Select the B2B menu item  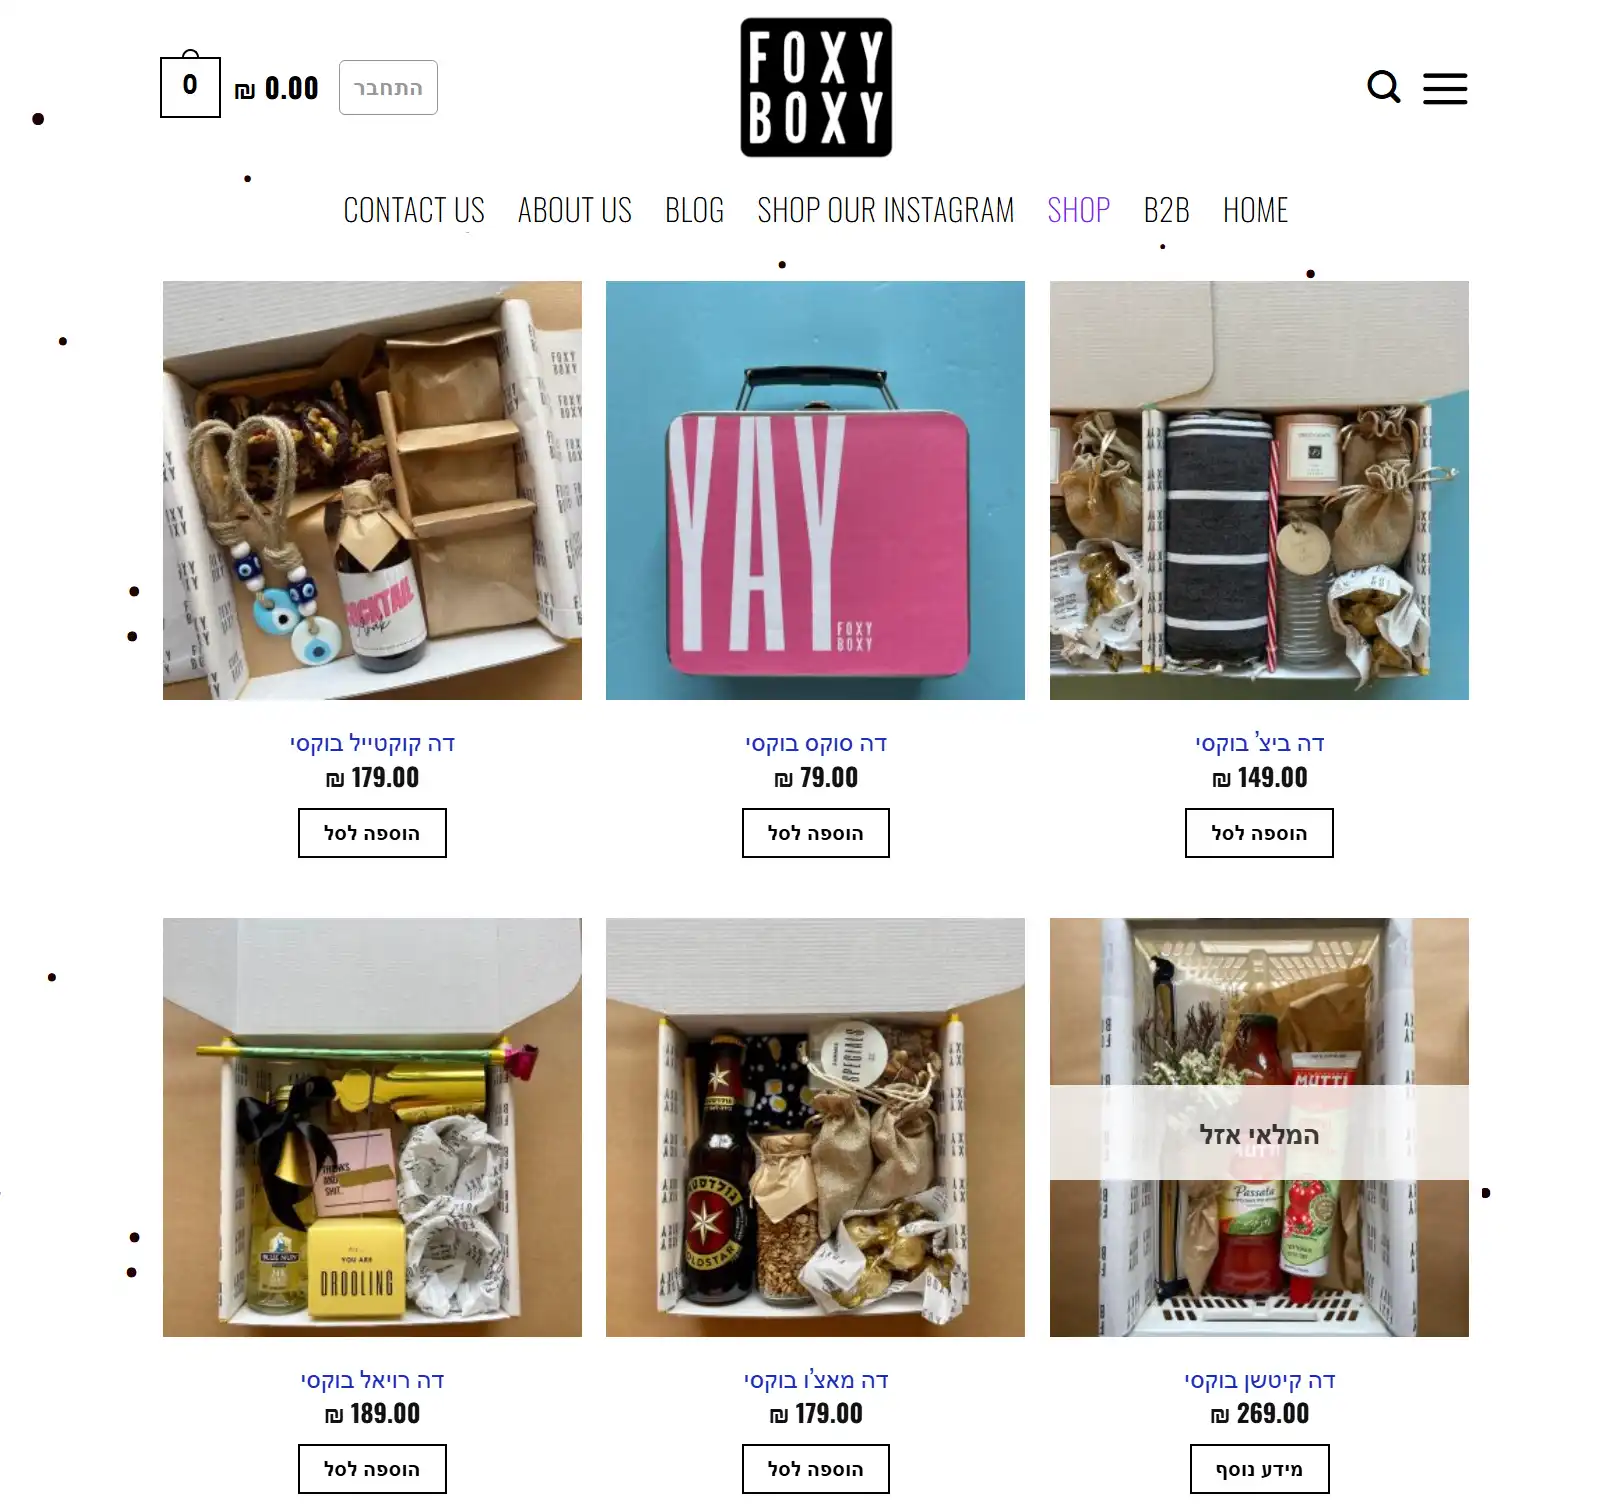1166,210
